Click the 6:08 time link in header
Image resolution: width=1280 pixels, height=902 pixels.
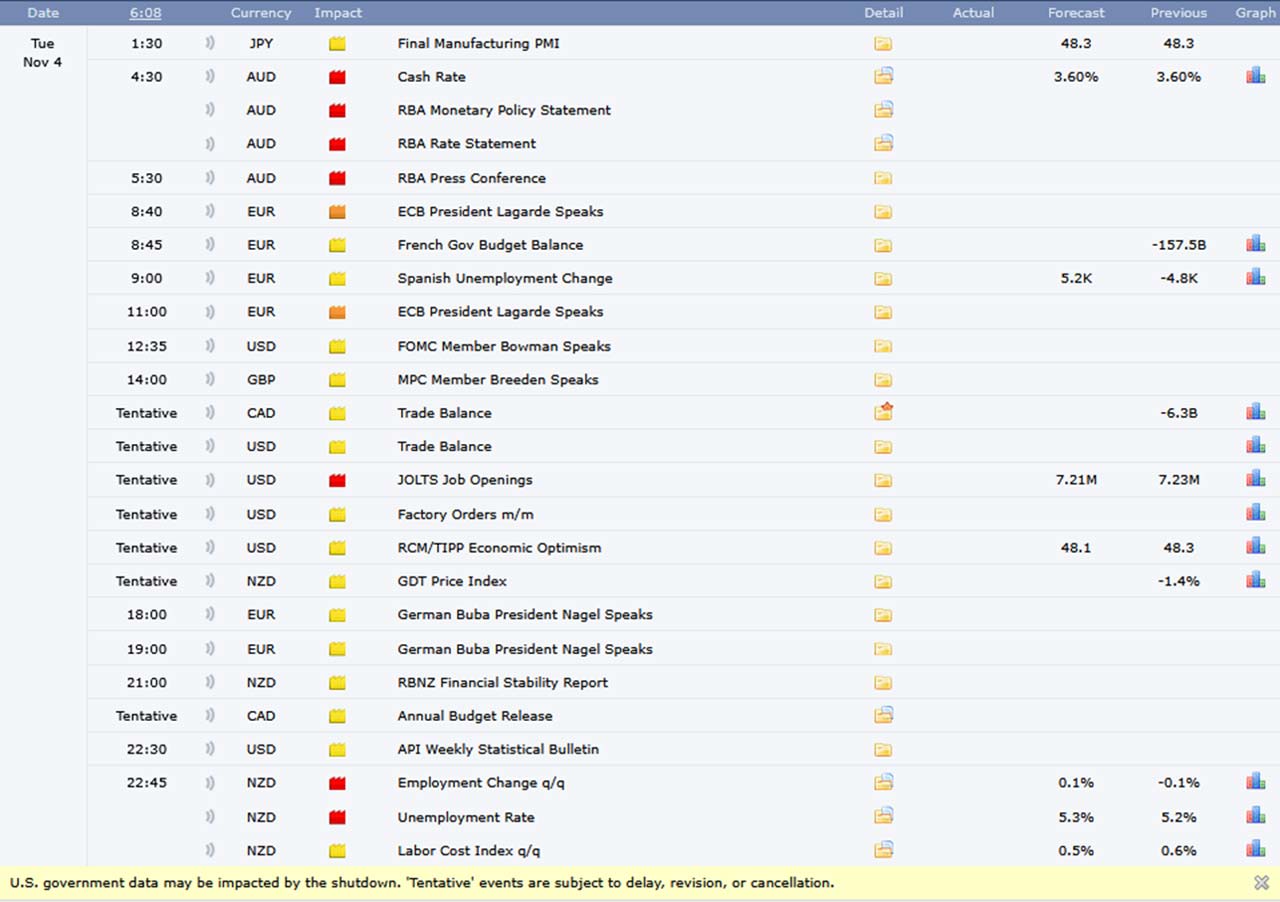pyautogui.click(x=146, y=13)
